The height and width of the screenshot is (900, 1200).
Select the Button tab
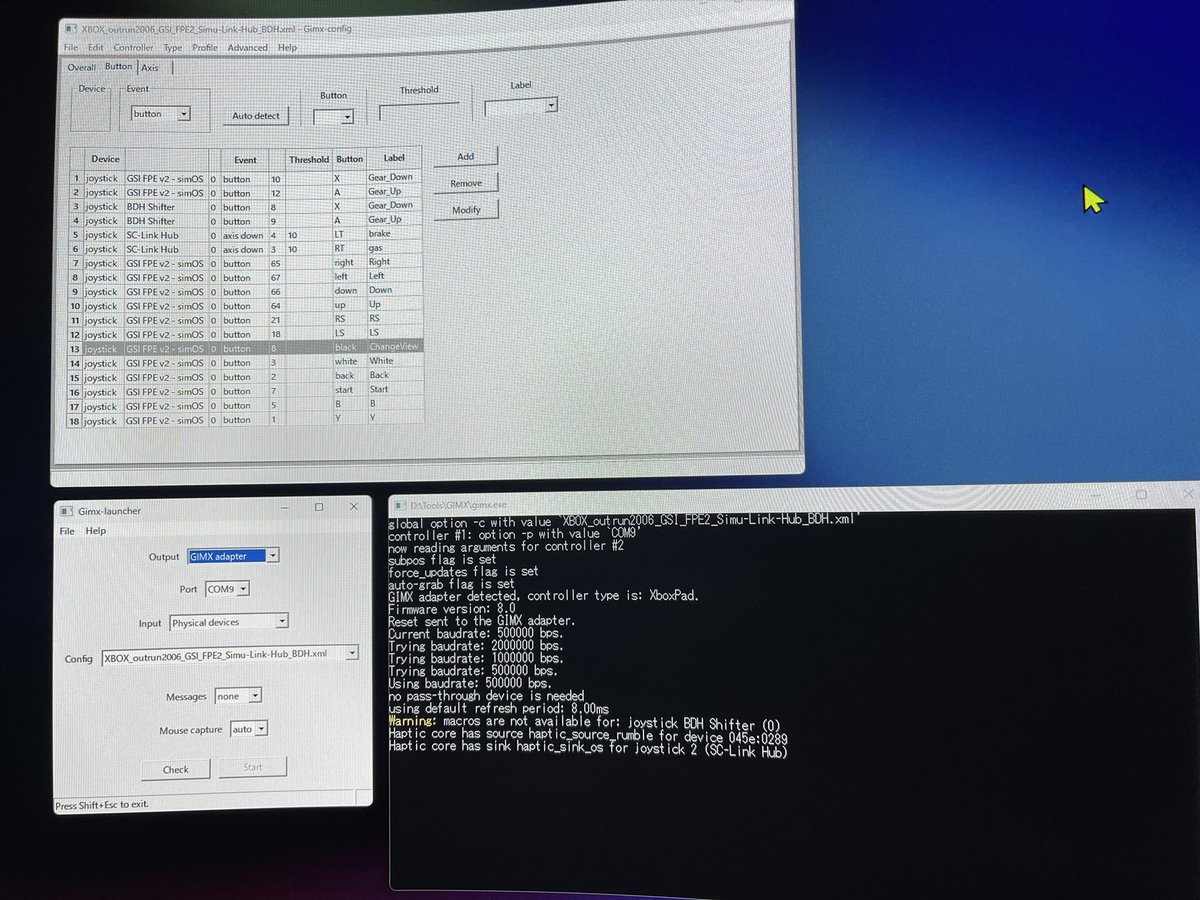point(118,67)
